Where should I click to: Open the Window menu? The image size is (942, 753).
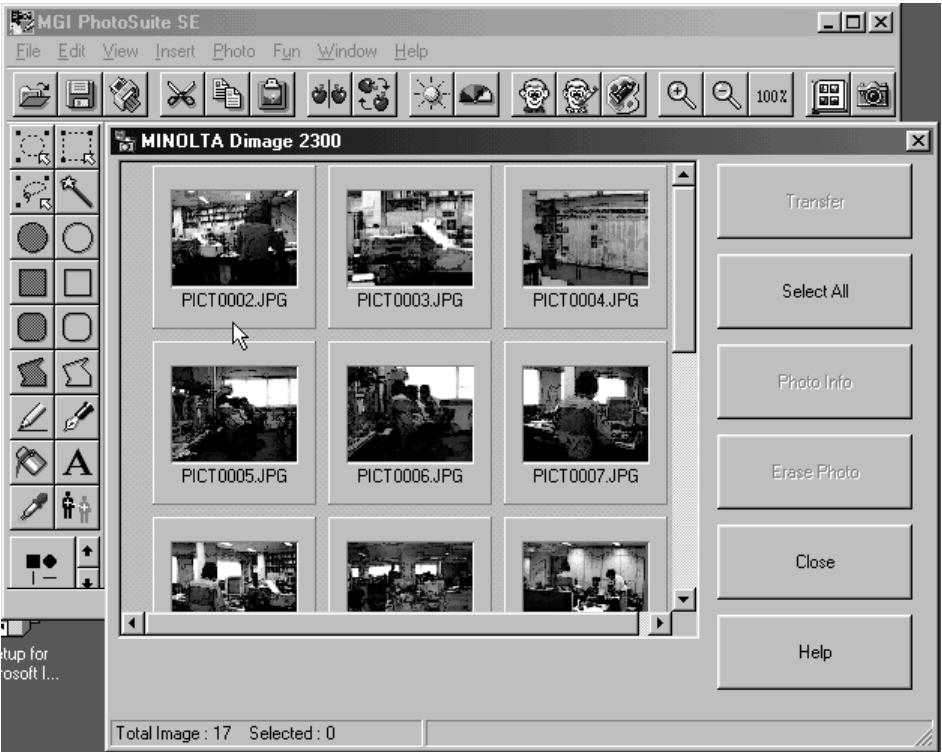pos(347,51)
